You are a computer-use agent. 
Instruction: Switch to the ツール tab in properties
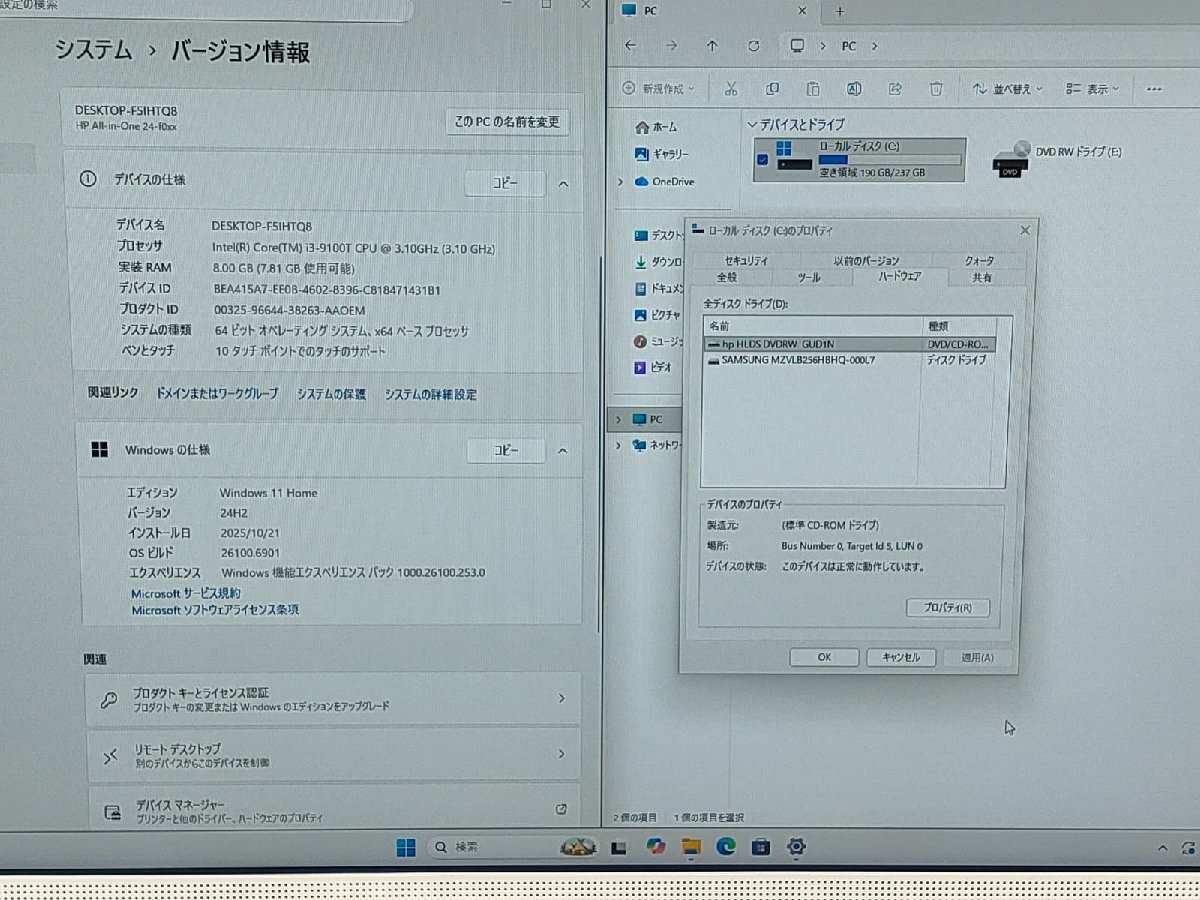click(x=809, y=277)
